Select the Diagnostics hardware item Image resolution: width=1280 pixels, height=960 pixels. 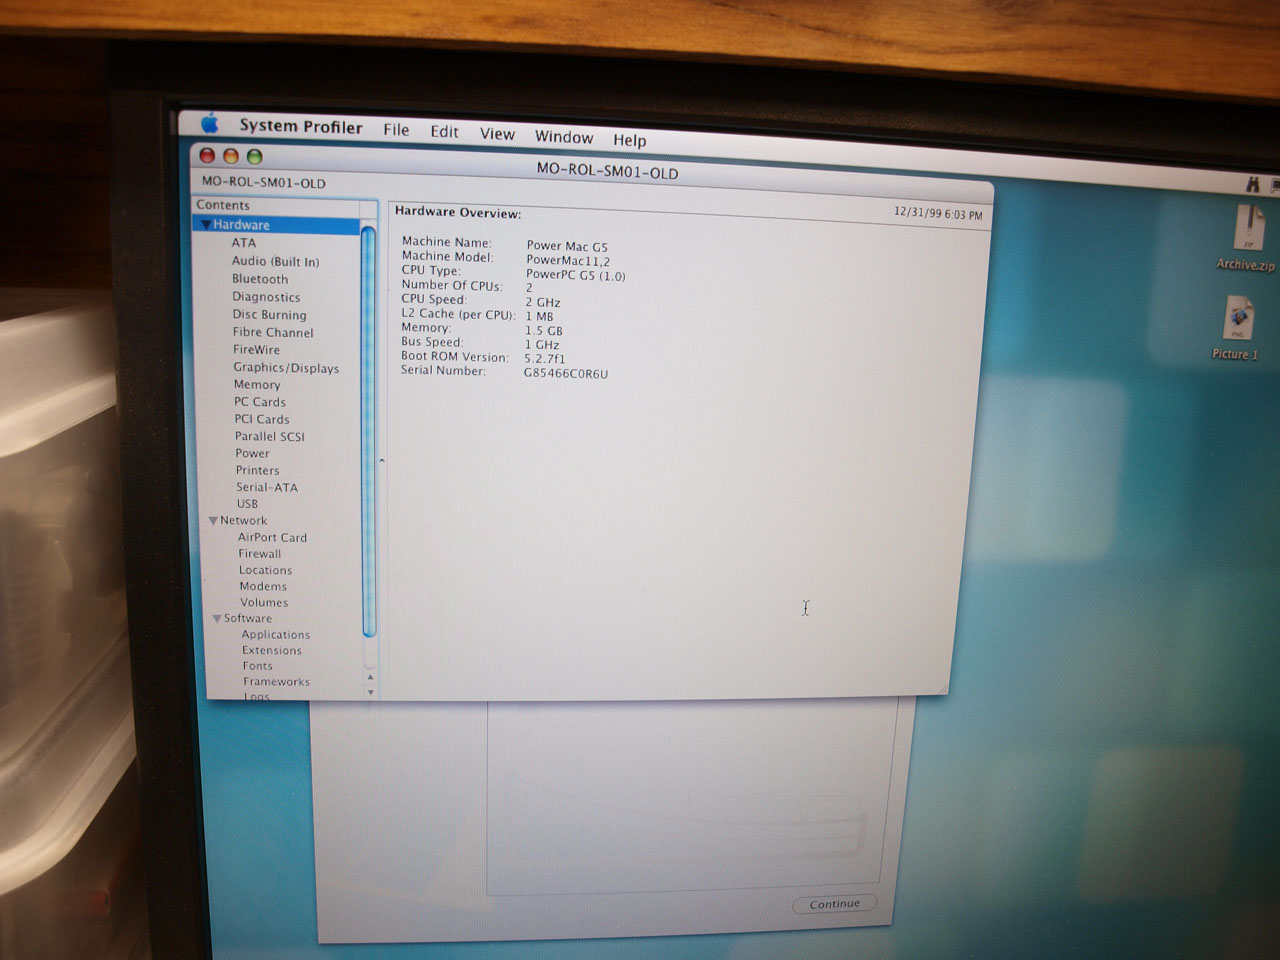pos(266,297)
